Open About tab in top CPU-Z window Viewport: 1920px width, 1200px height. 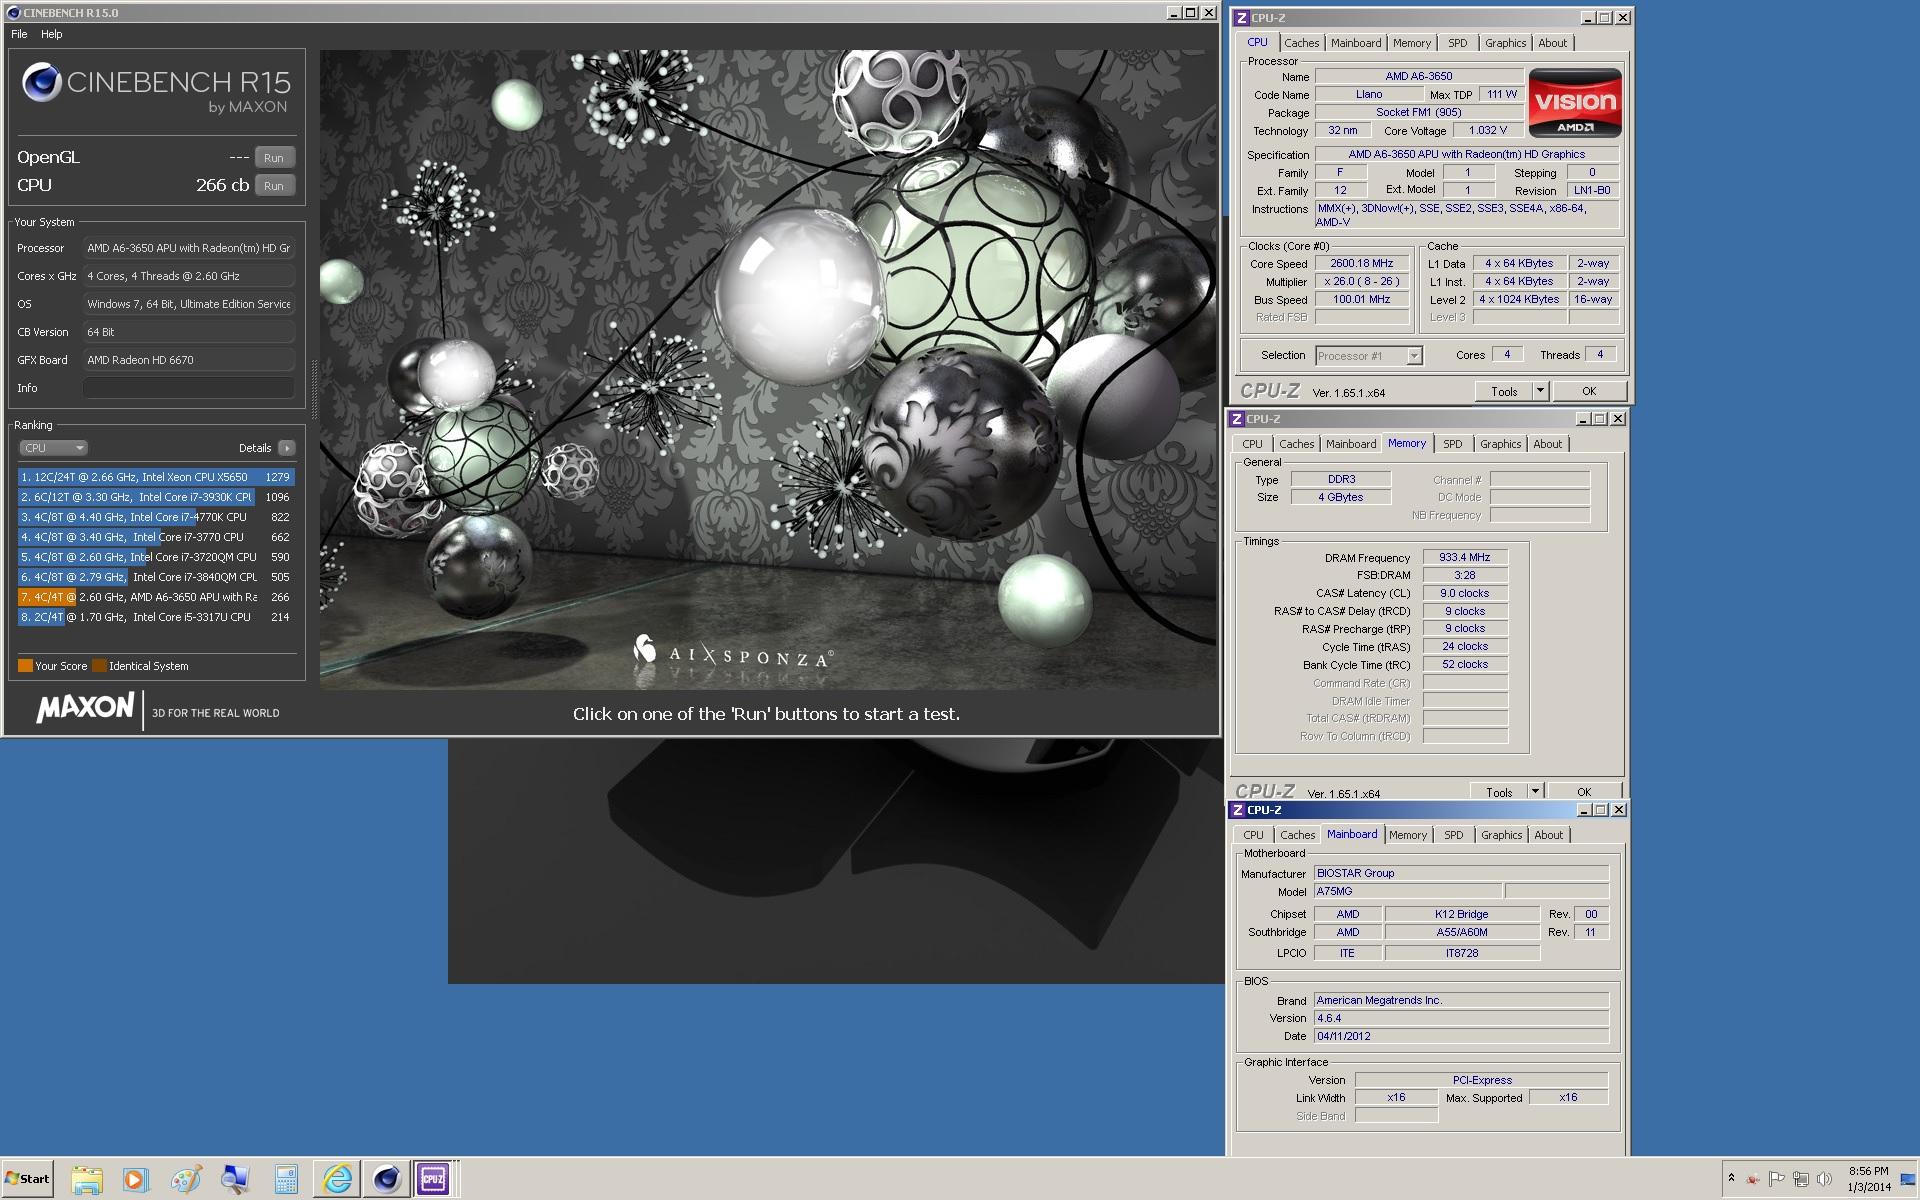point(1552,43)
